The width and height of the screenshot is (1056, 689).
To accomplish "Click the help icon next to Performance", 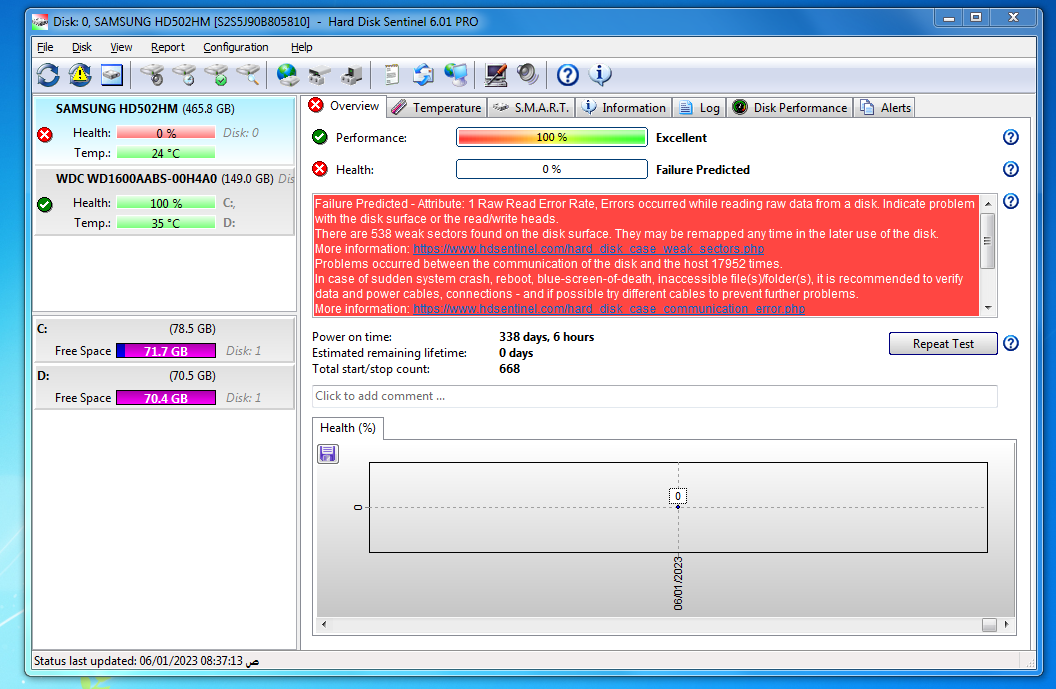I will coord(1010,137).
